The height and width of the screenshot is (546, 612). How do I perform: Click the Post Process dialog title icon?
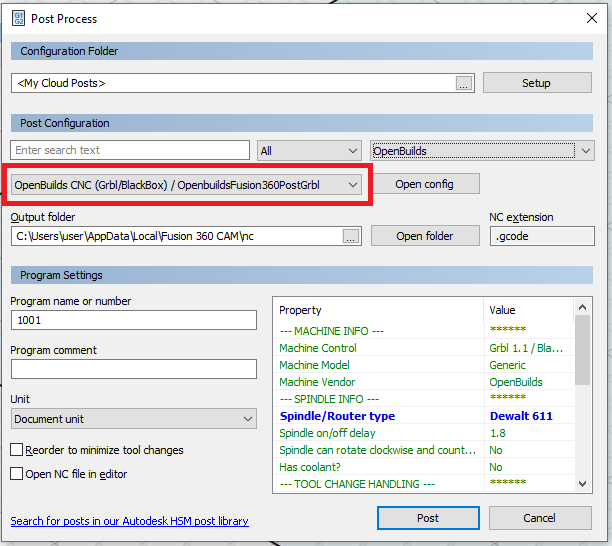click(18, 18)
